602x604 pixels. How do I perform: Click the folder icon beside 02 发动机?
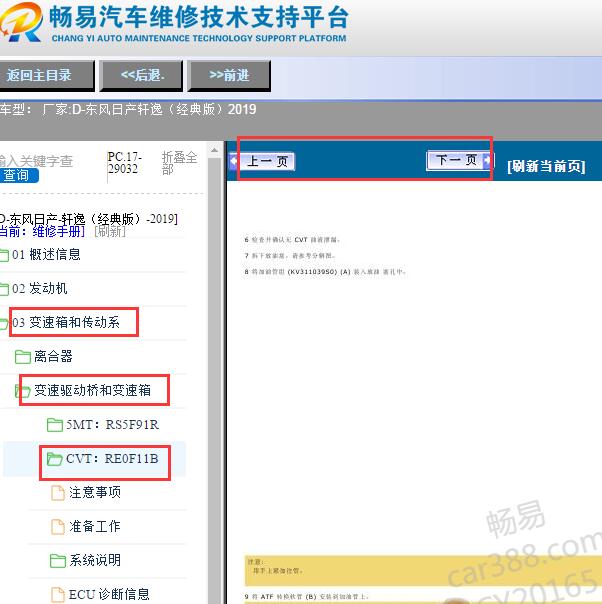tap(4, 289)
